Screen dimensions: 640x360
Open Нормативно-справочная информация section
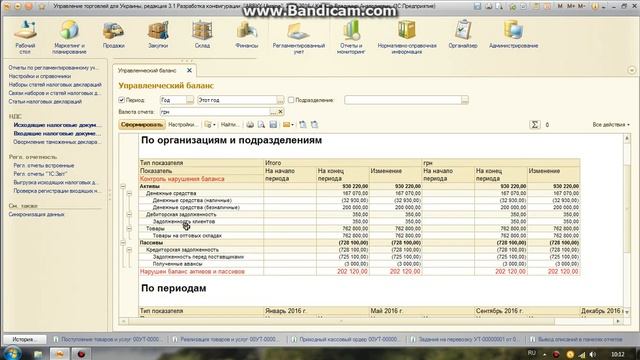pyautogui.click(x=407, y=37)
